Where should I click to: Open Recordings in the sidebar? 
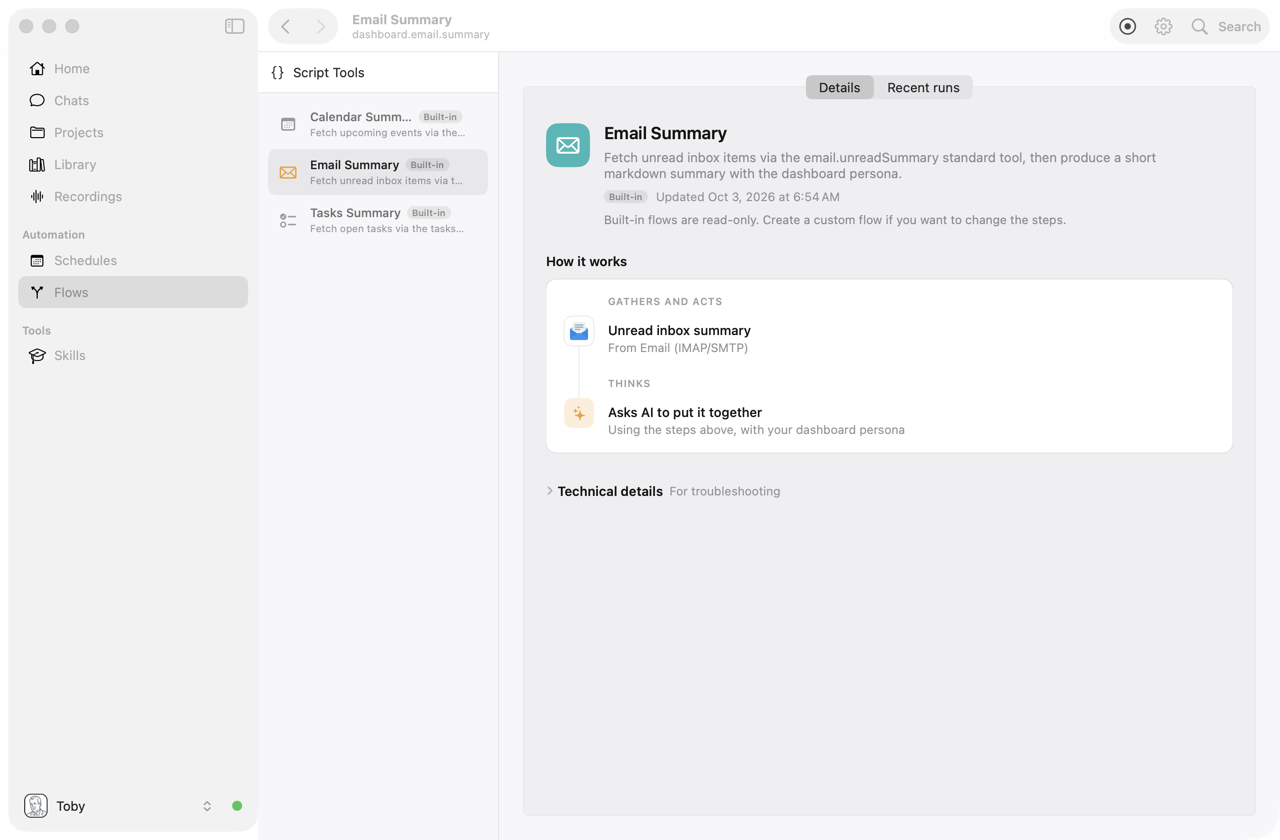(x=133, y=197)
